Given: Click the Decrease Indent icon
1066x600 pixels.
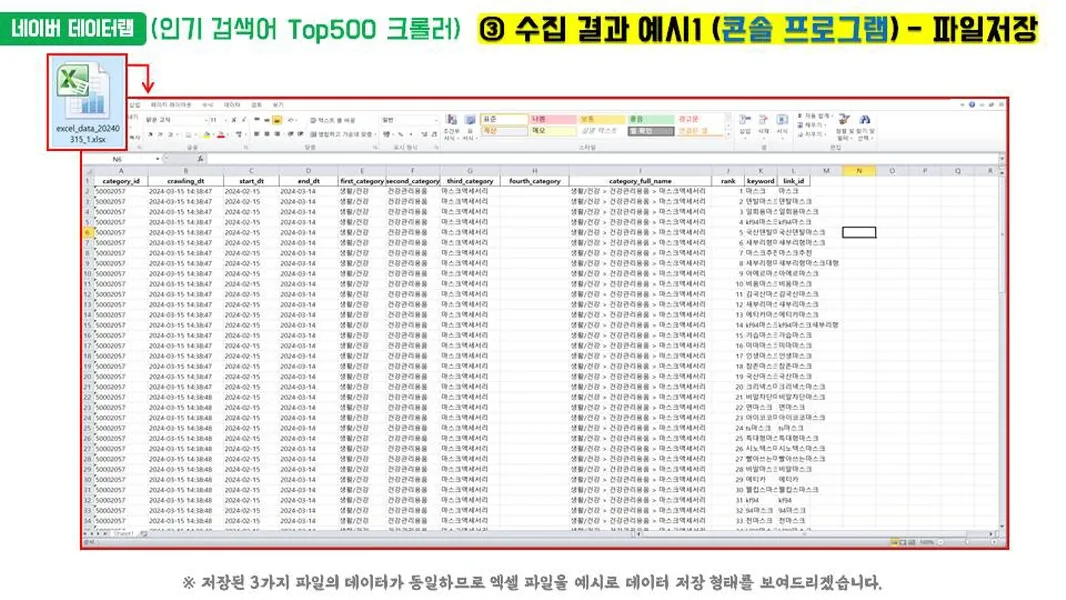Looking at the screenshot, I should pyautogui.click(x=290, y=135).
